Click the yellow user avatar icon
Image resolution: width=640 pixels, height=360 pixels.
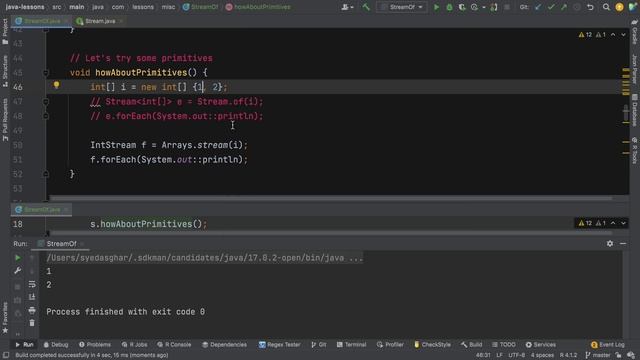[619, 7]
